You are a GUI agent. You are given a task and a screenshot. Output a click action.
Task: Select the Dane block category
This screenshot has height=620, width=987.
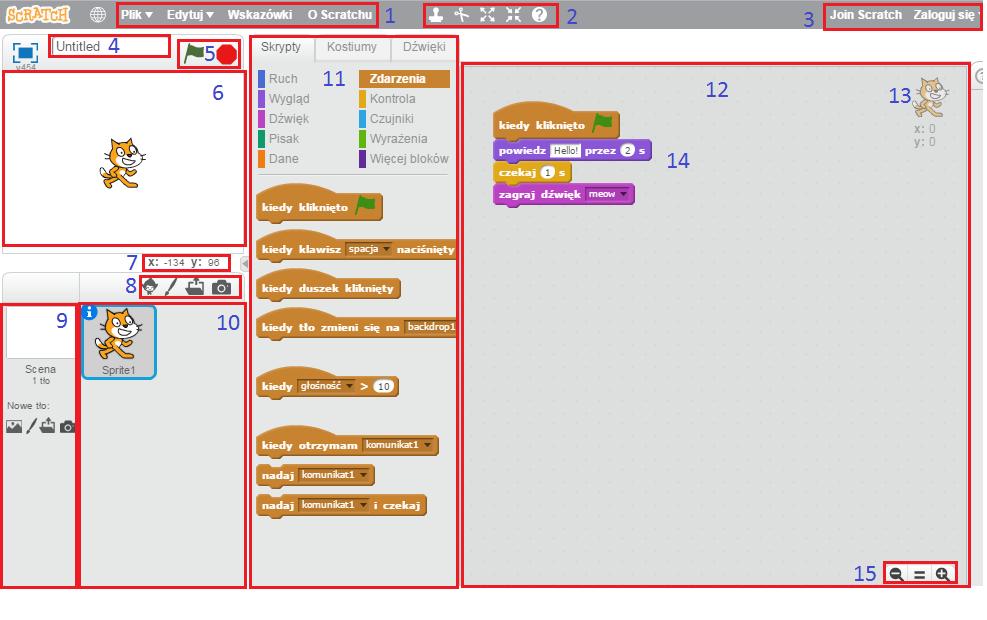tap(278, 159)
